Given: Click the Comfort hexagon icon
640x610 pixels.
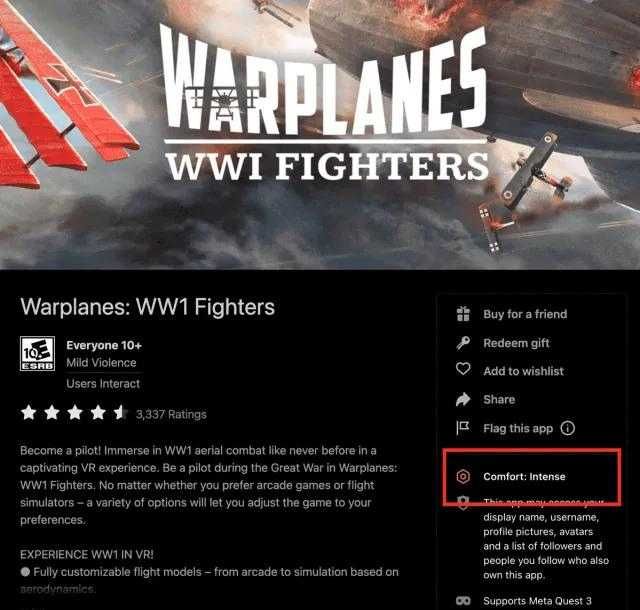Looking at the screenshot, I should pyautogui.click(x=463, y=476).
